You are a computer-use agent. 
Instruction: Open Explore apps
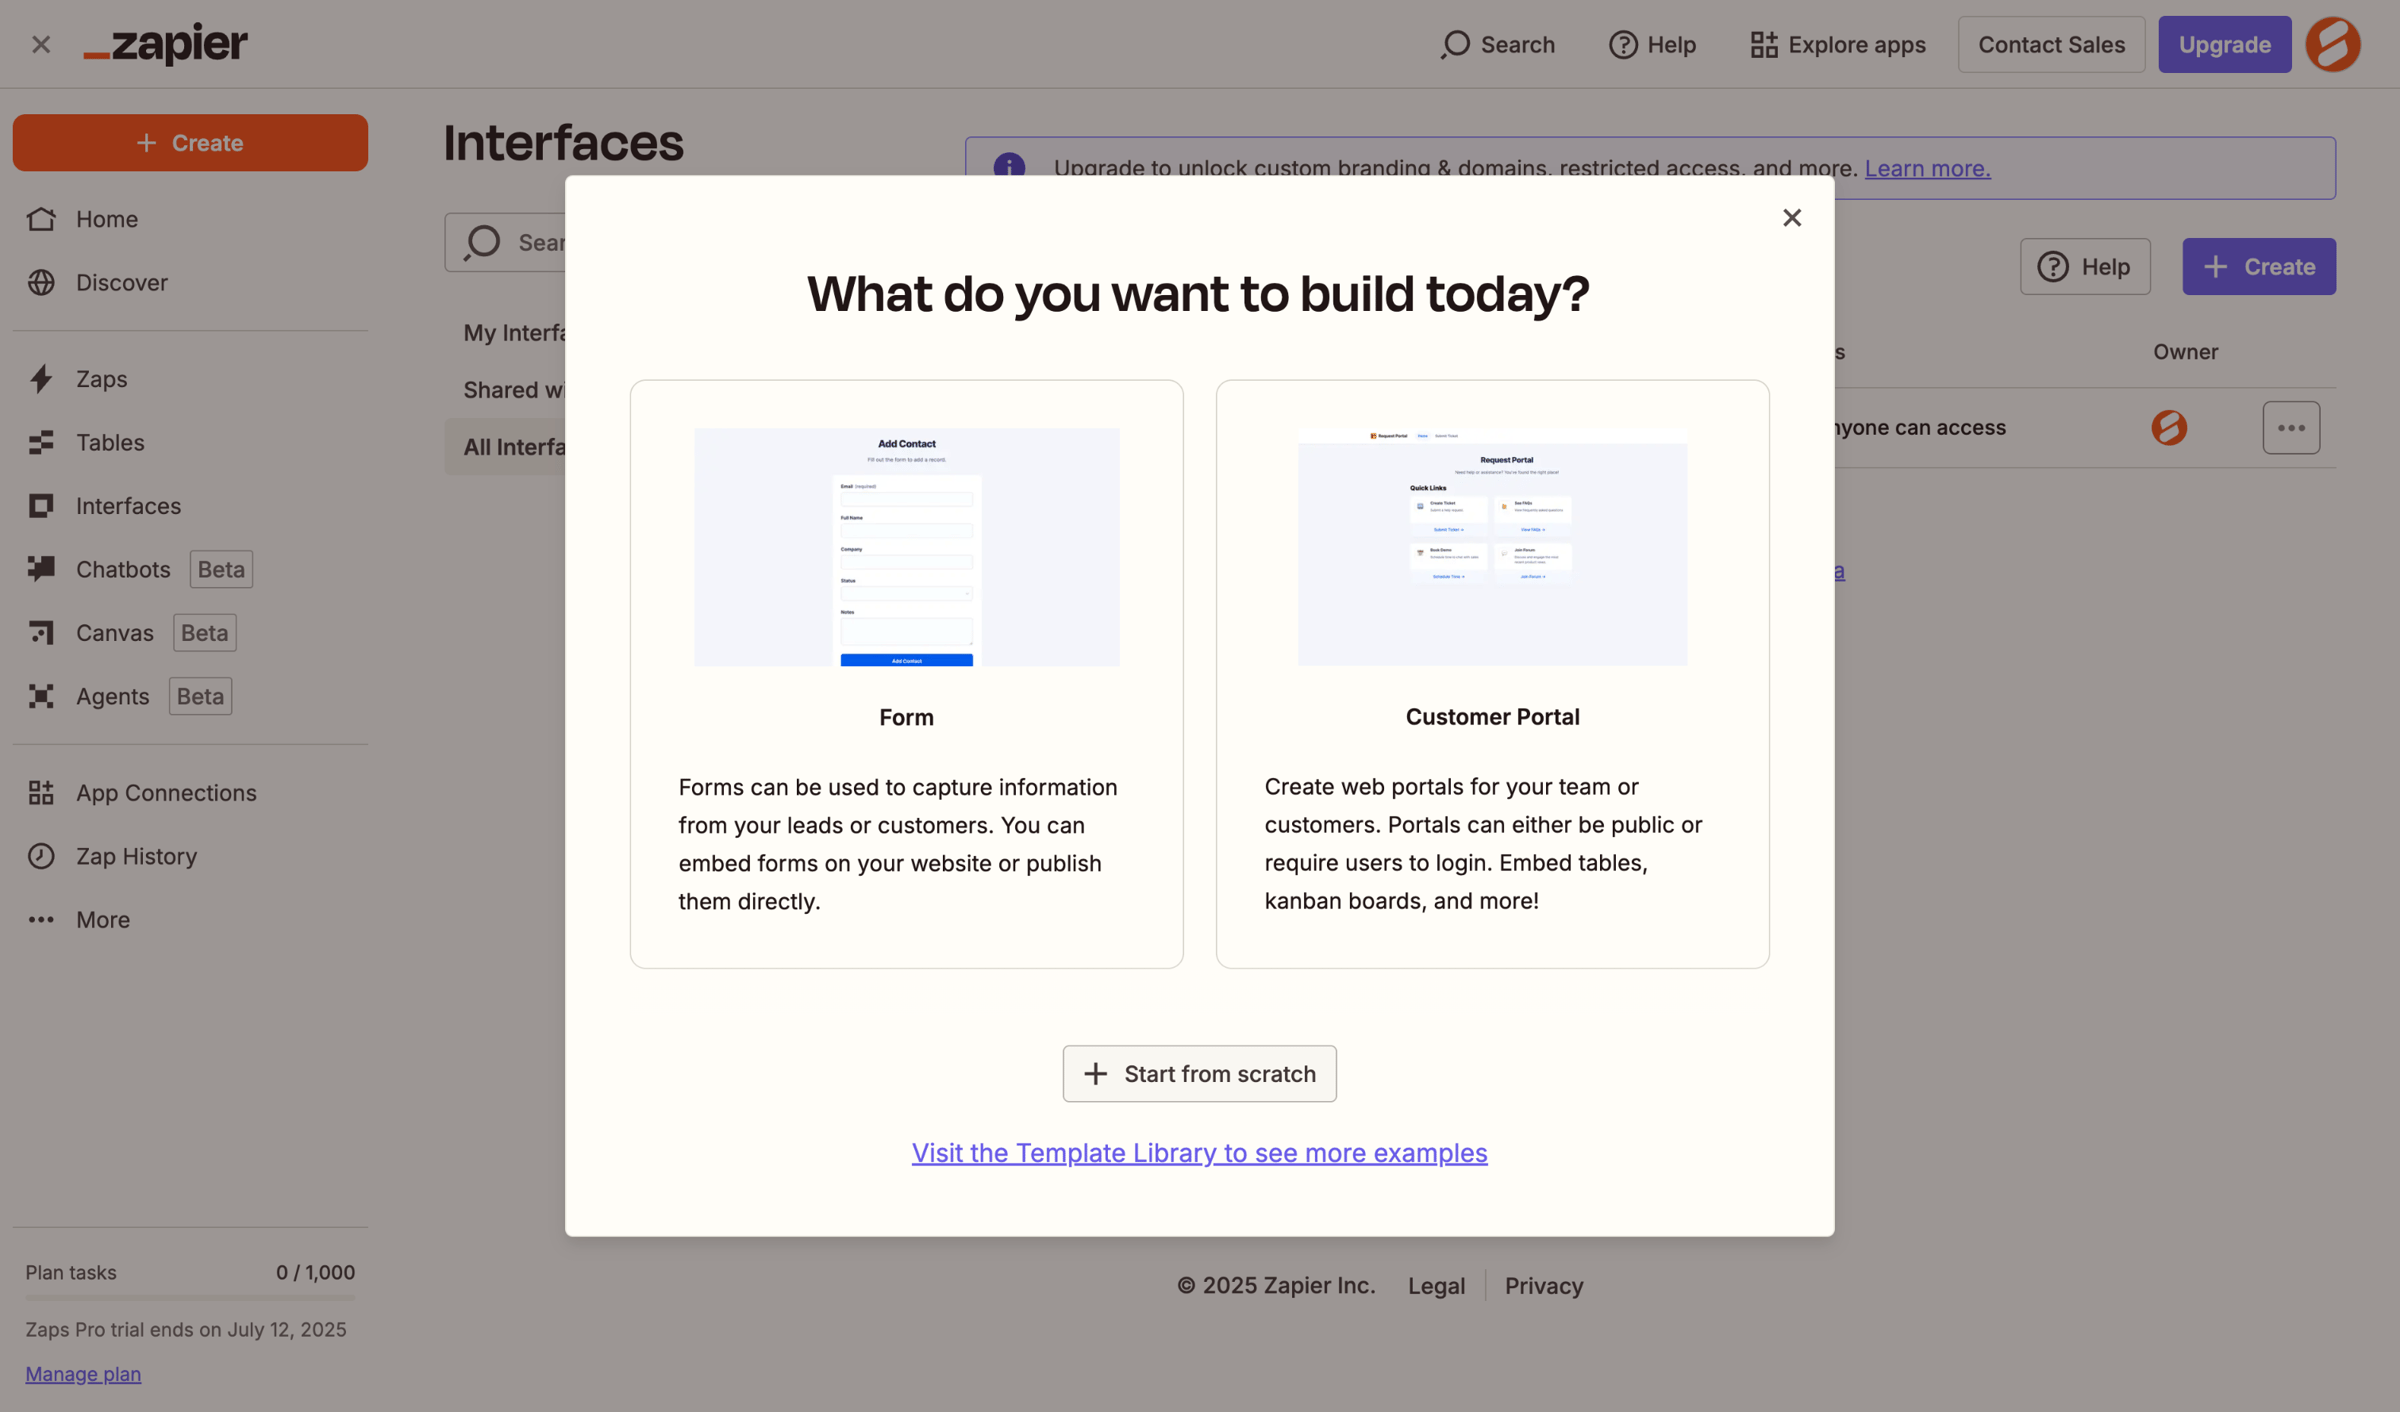(x=1838, y=44)
